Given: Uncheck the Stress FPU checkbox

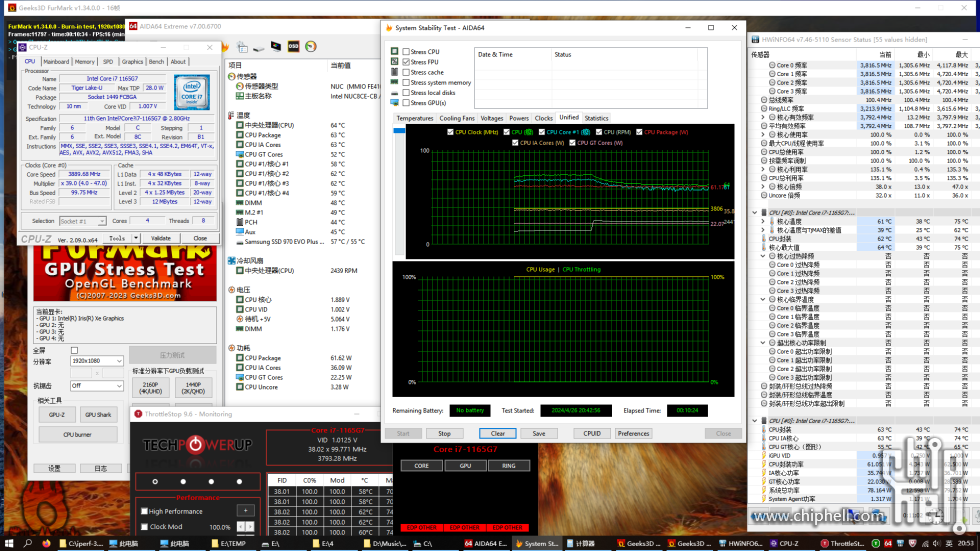Looking at the screenshot, I should 406,62.
